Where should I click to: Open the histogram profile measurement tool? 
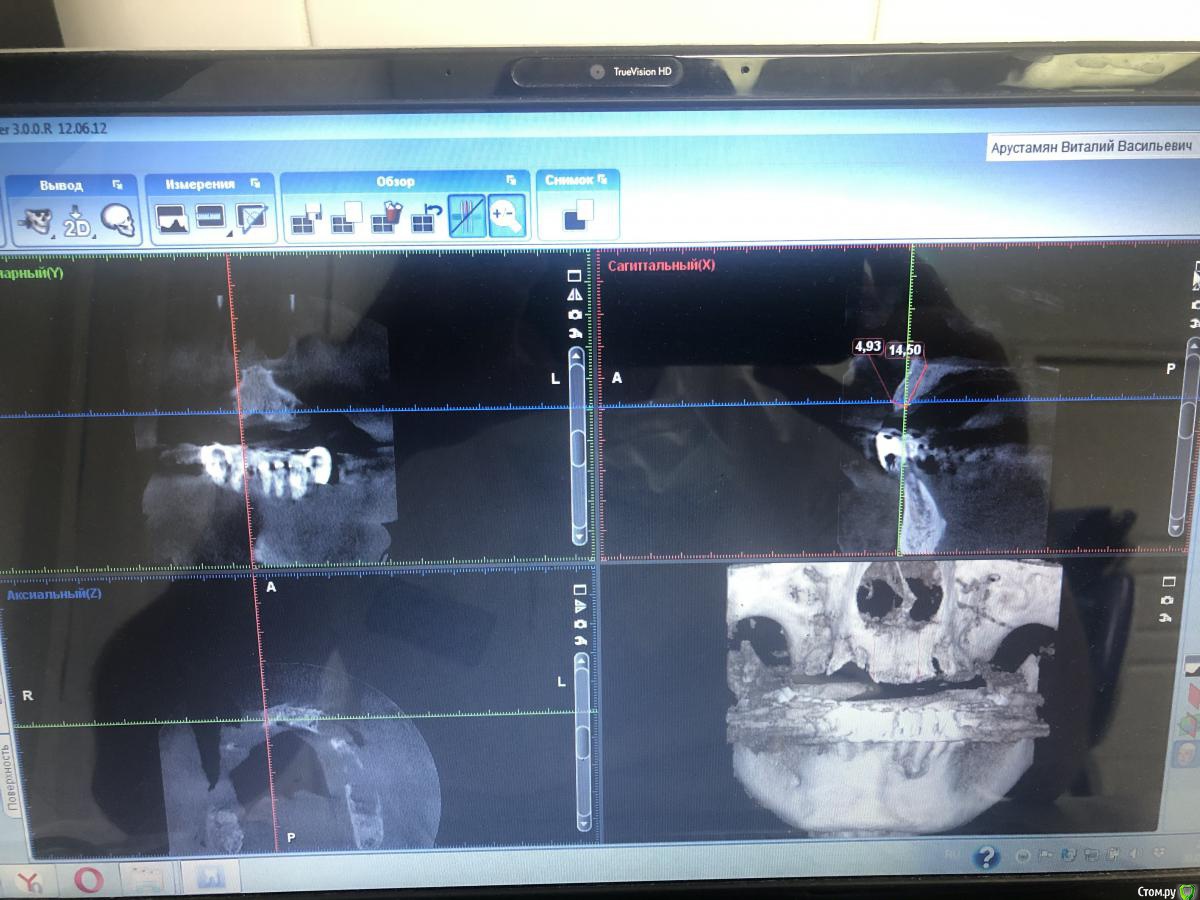tap(173, 219)
